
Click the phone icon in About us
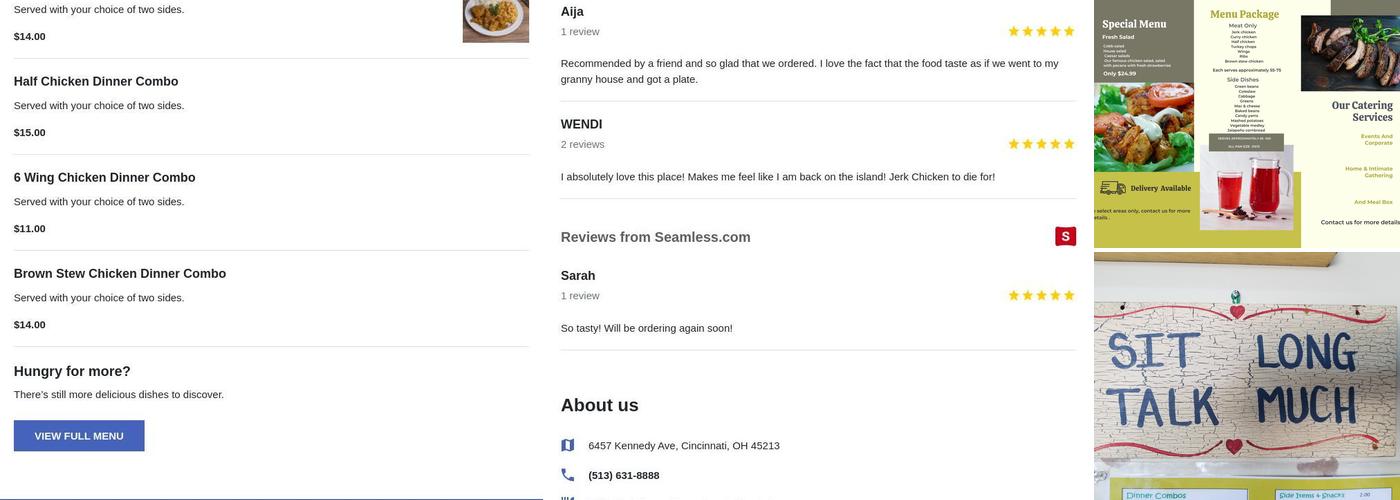[568, 475]
